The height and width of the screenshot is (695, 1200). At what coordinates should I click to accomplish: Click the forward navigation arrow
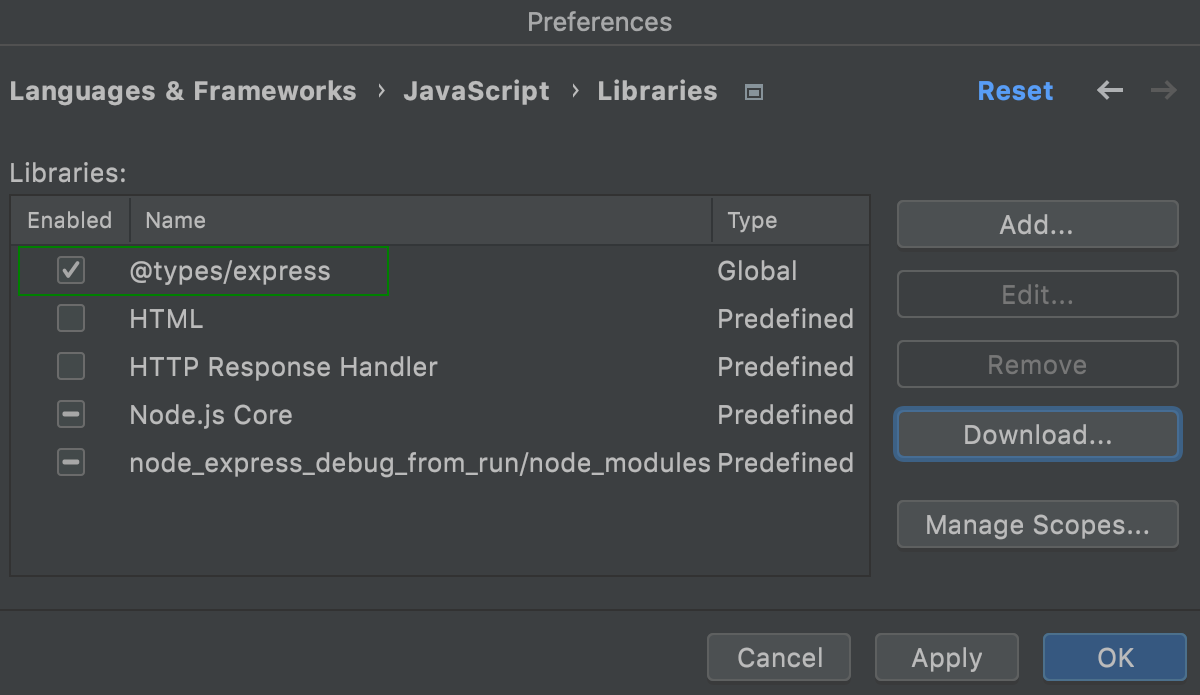click(1163, 90)
